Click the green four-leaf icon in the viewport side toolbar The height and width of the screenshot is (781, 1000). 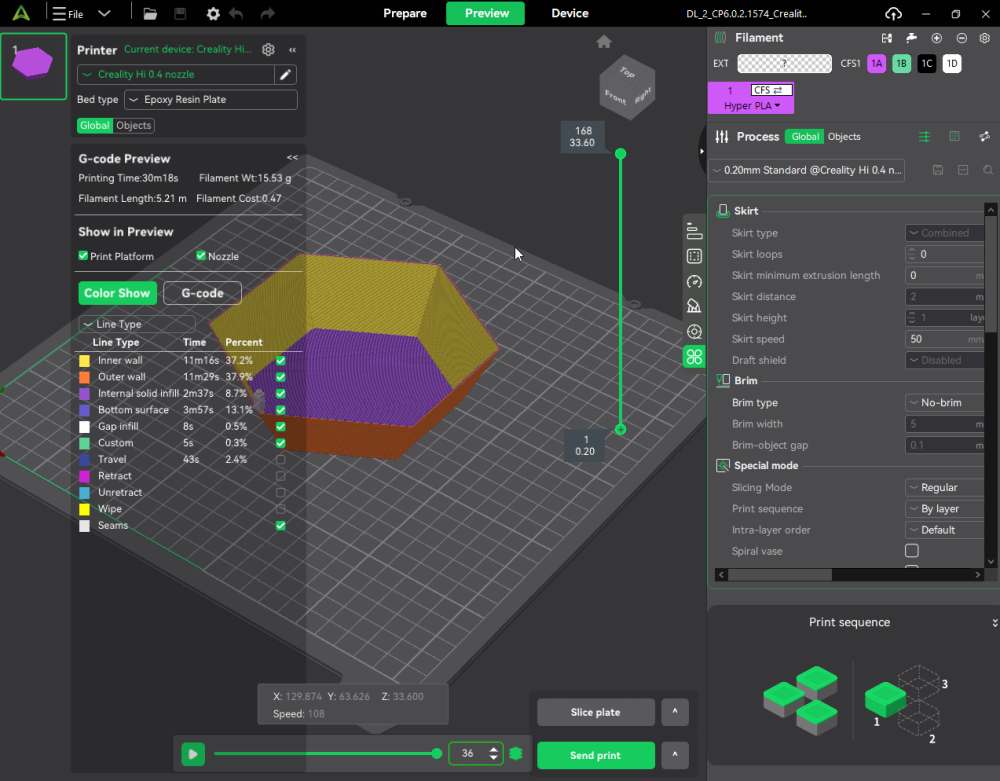point(694,356)
